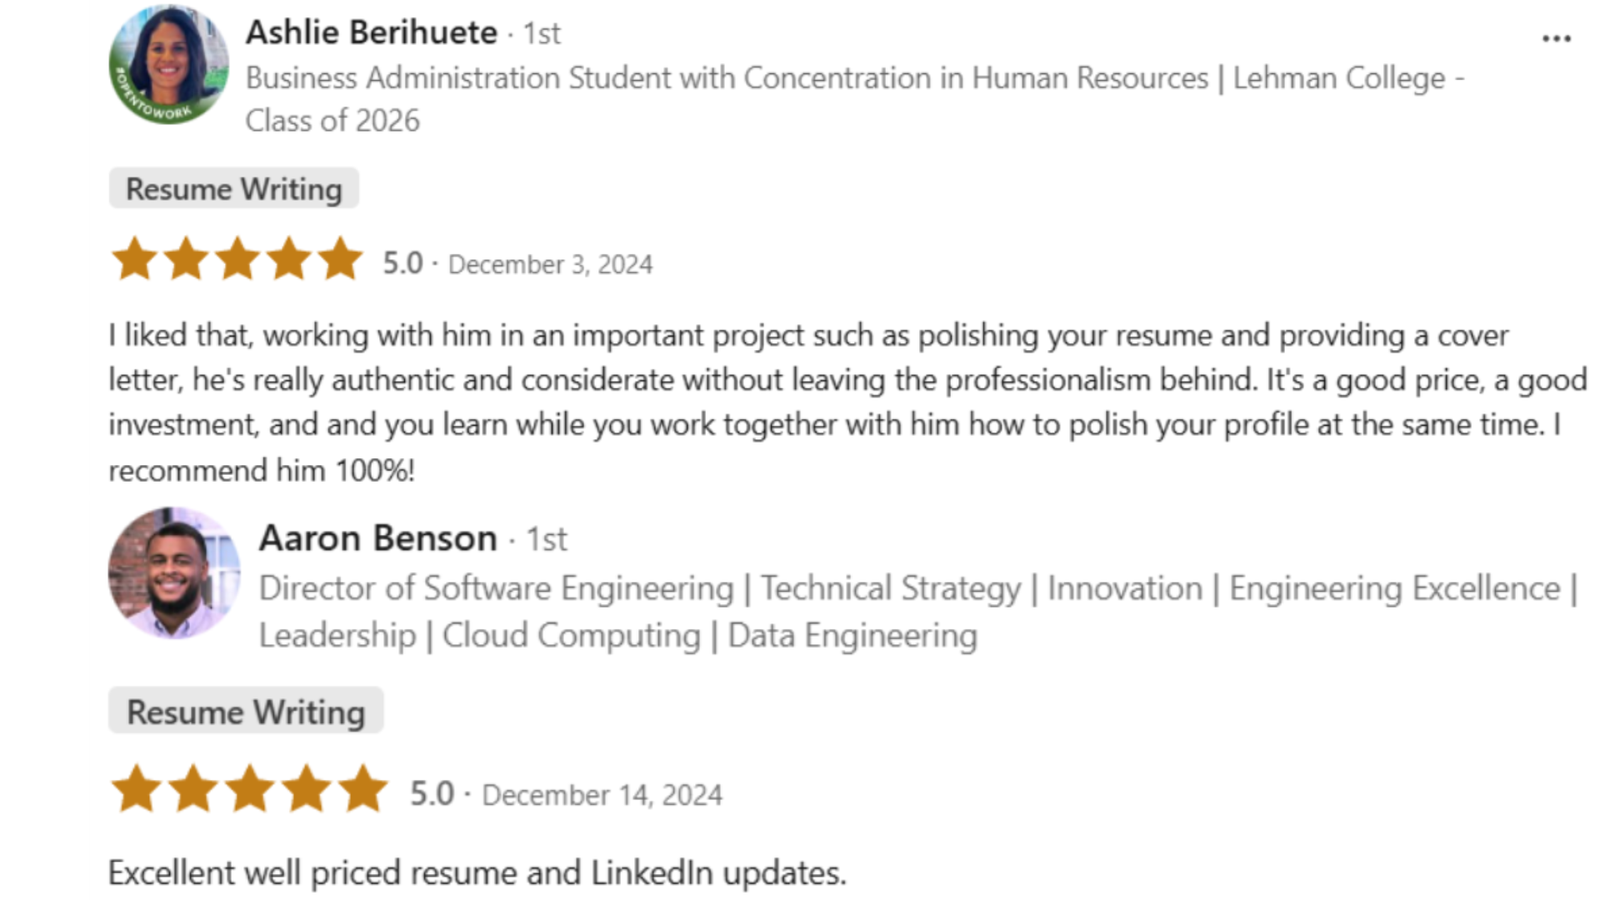Click the 5.0 score on Aaron's review

pos(432,794)
